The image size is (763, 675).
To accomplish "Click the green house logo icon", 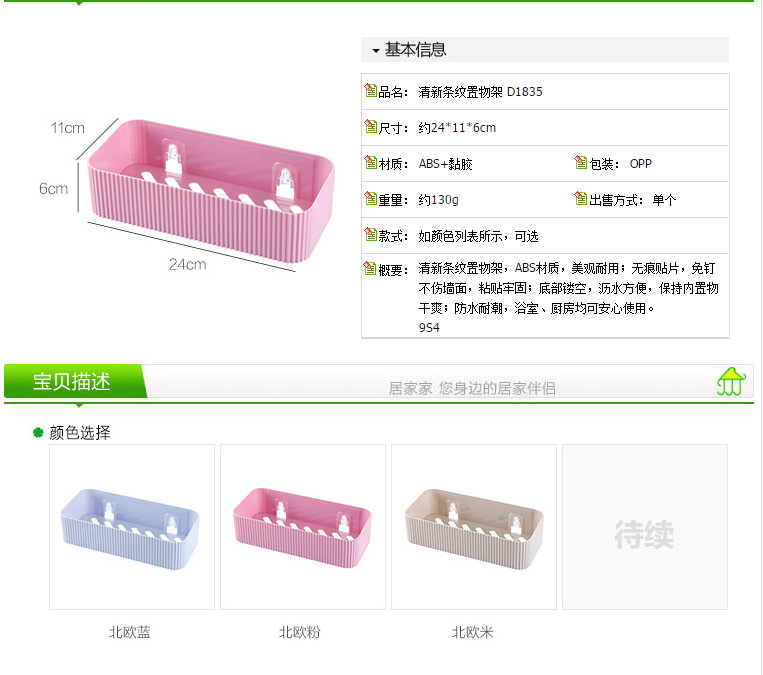I will (x=731, y=382).
